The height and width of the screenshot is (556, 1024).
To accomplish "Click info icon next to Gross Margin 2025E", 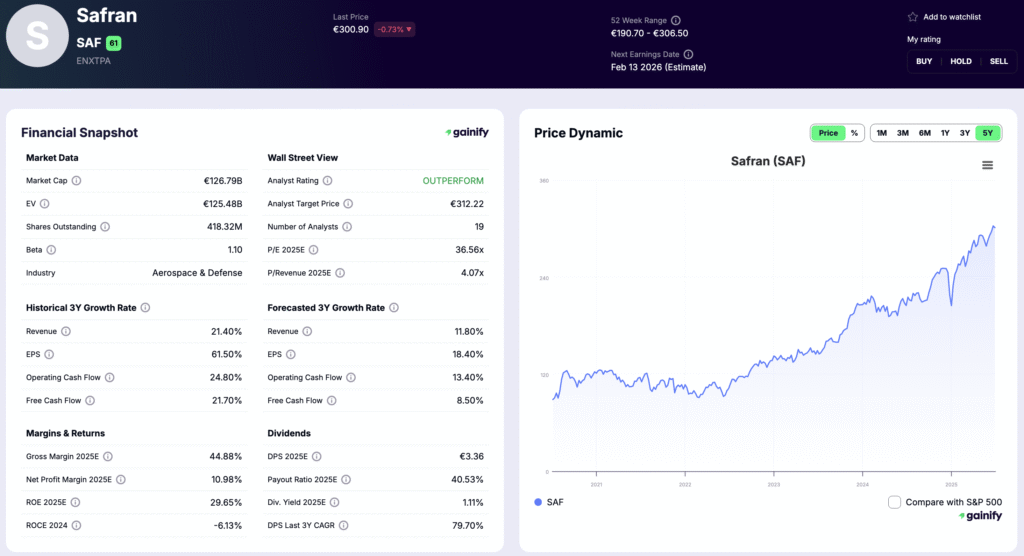I will [107, 456].
